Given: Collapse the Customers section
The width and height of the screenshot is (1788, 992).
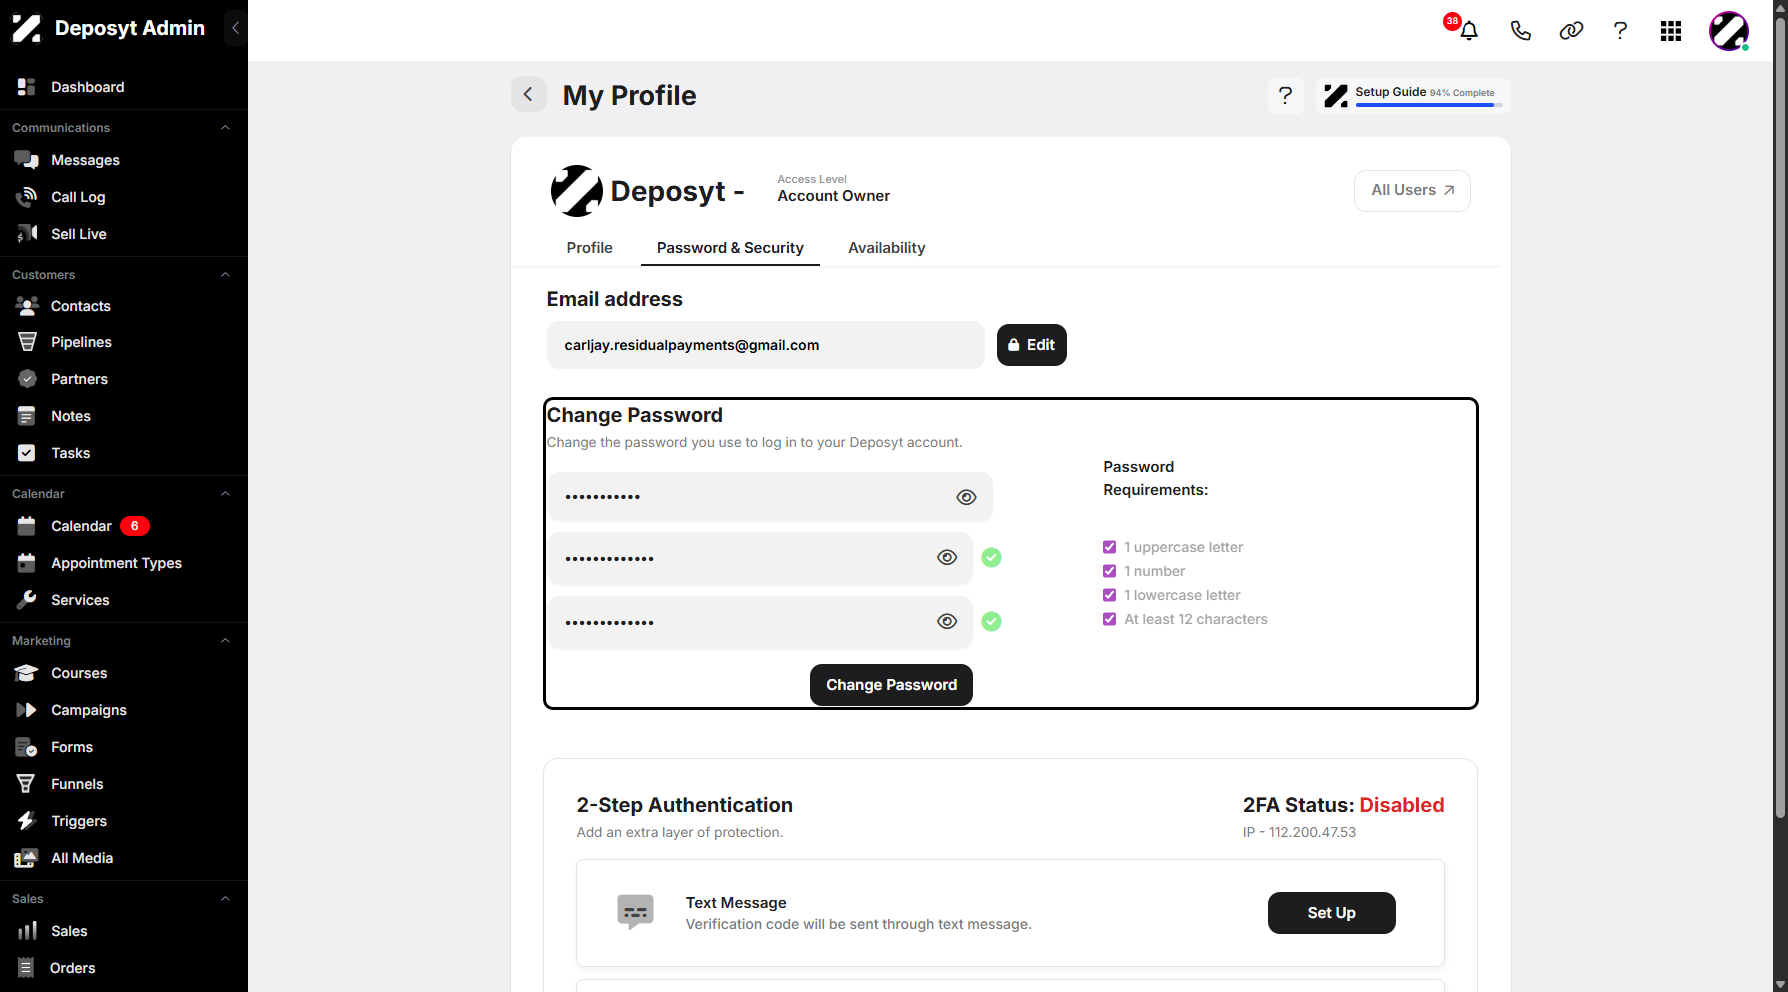Looking at the screenshot, I should pos(225,275).
